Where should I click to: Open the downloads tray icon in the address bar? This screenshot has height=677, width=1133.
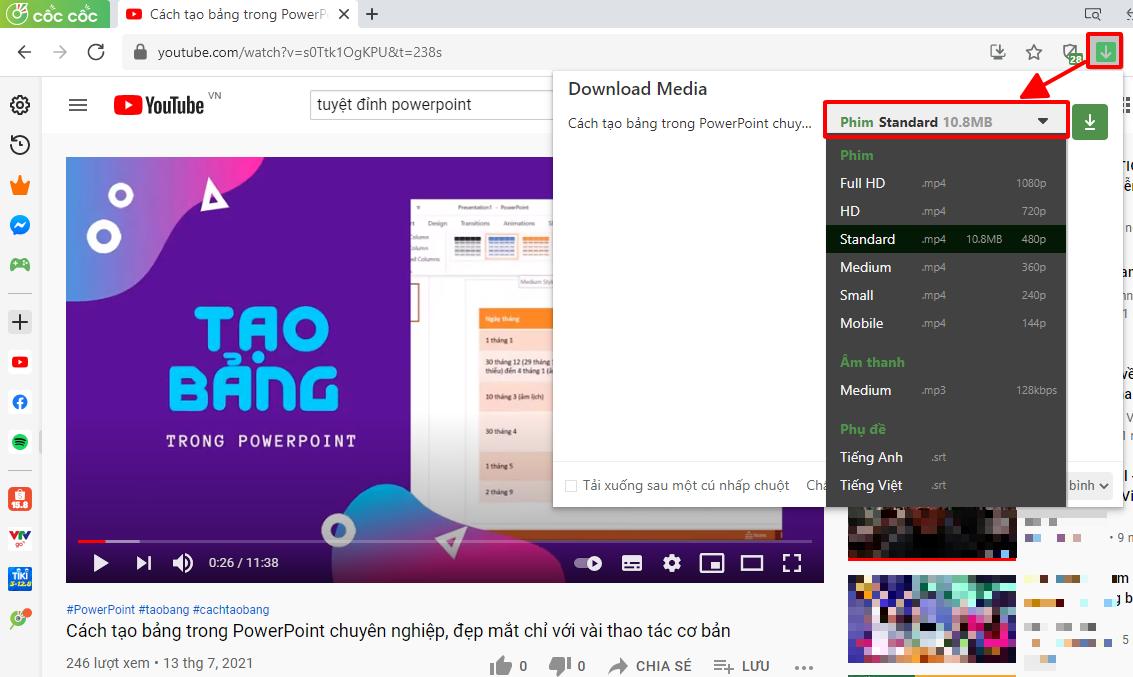pos(998,52)
